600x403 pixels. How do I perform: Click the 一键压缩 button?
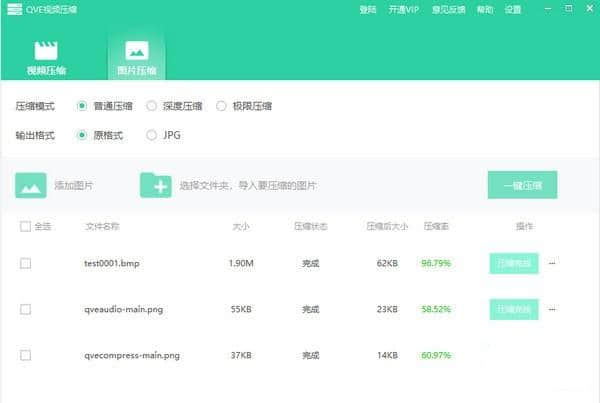(522, 185)
